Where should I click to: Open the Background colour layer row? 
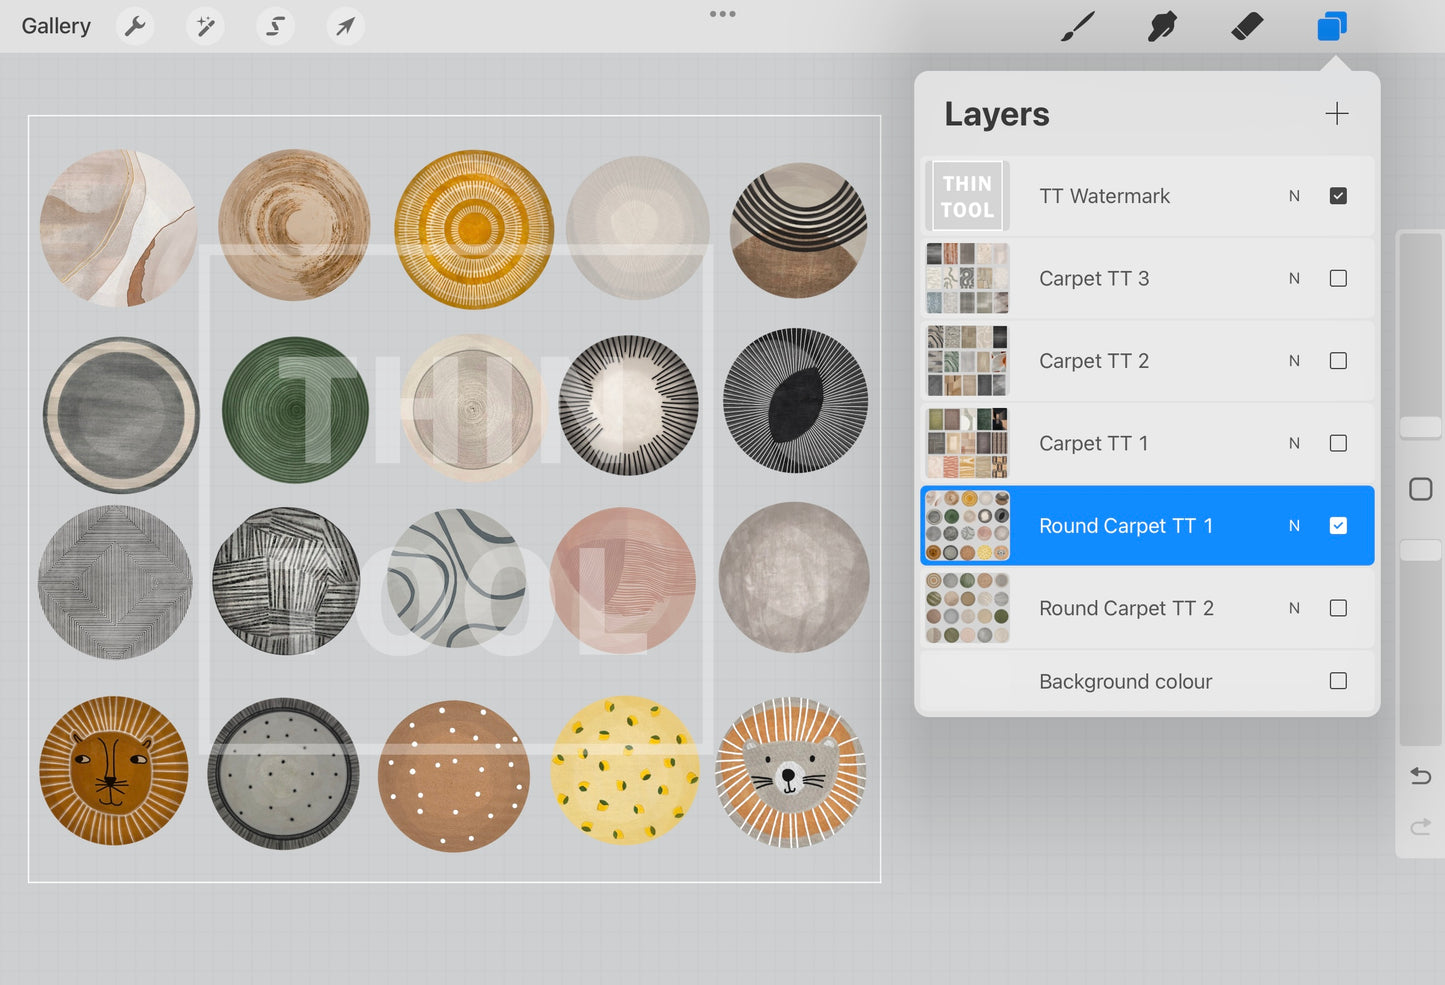point(1147,681)
